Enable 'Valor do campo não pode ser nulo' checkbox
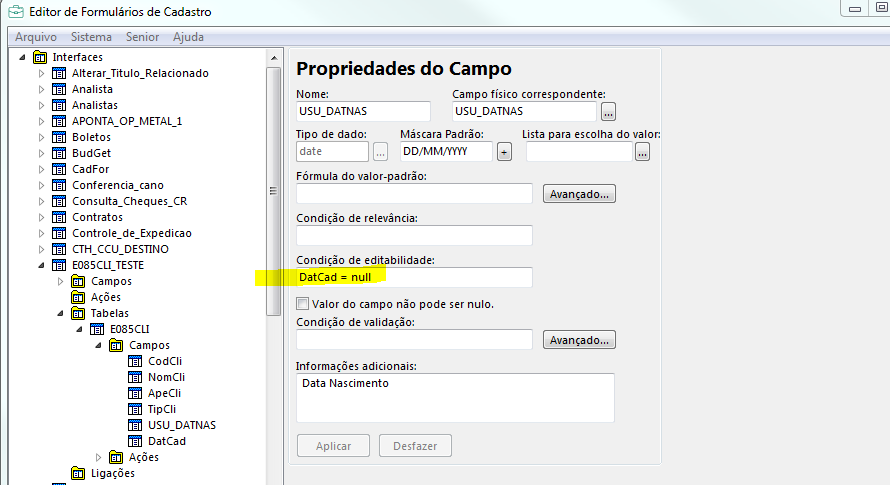 pyautogui.click(x=303, y=304)
